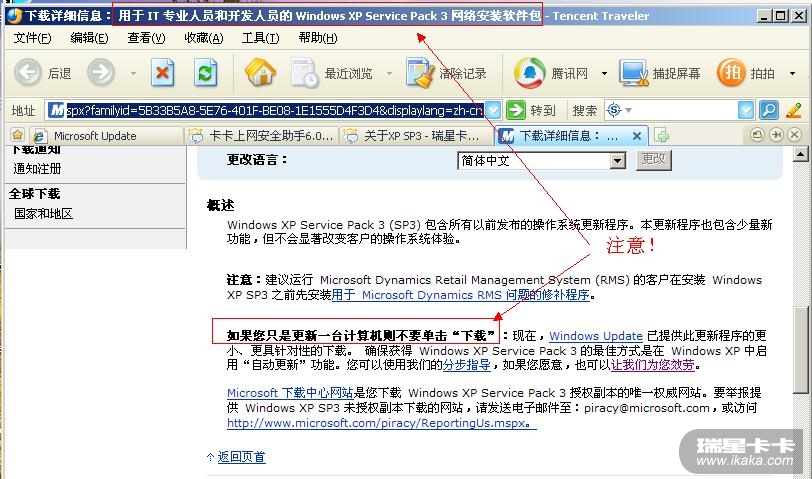The width and height of the screenshot is (812, 479).
Task: Click the Back (后退) arrow icon
Action: (27, 72)
